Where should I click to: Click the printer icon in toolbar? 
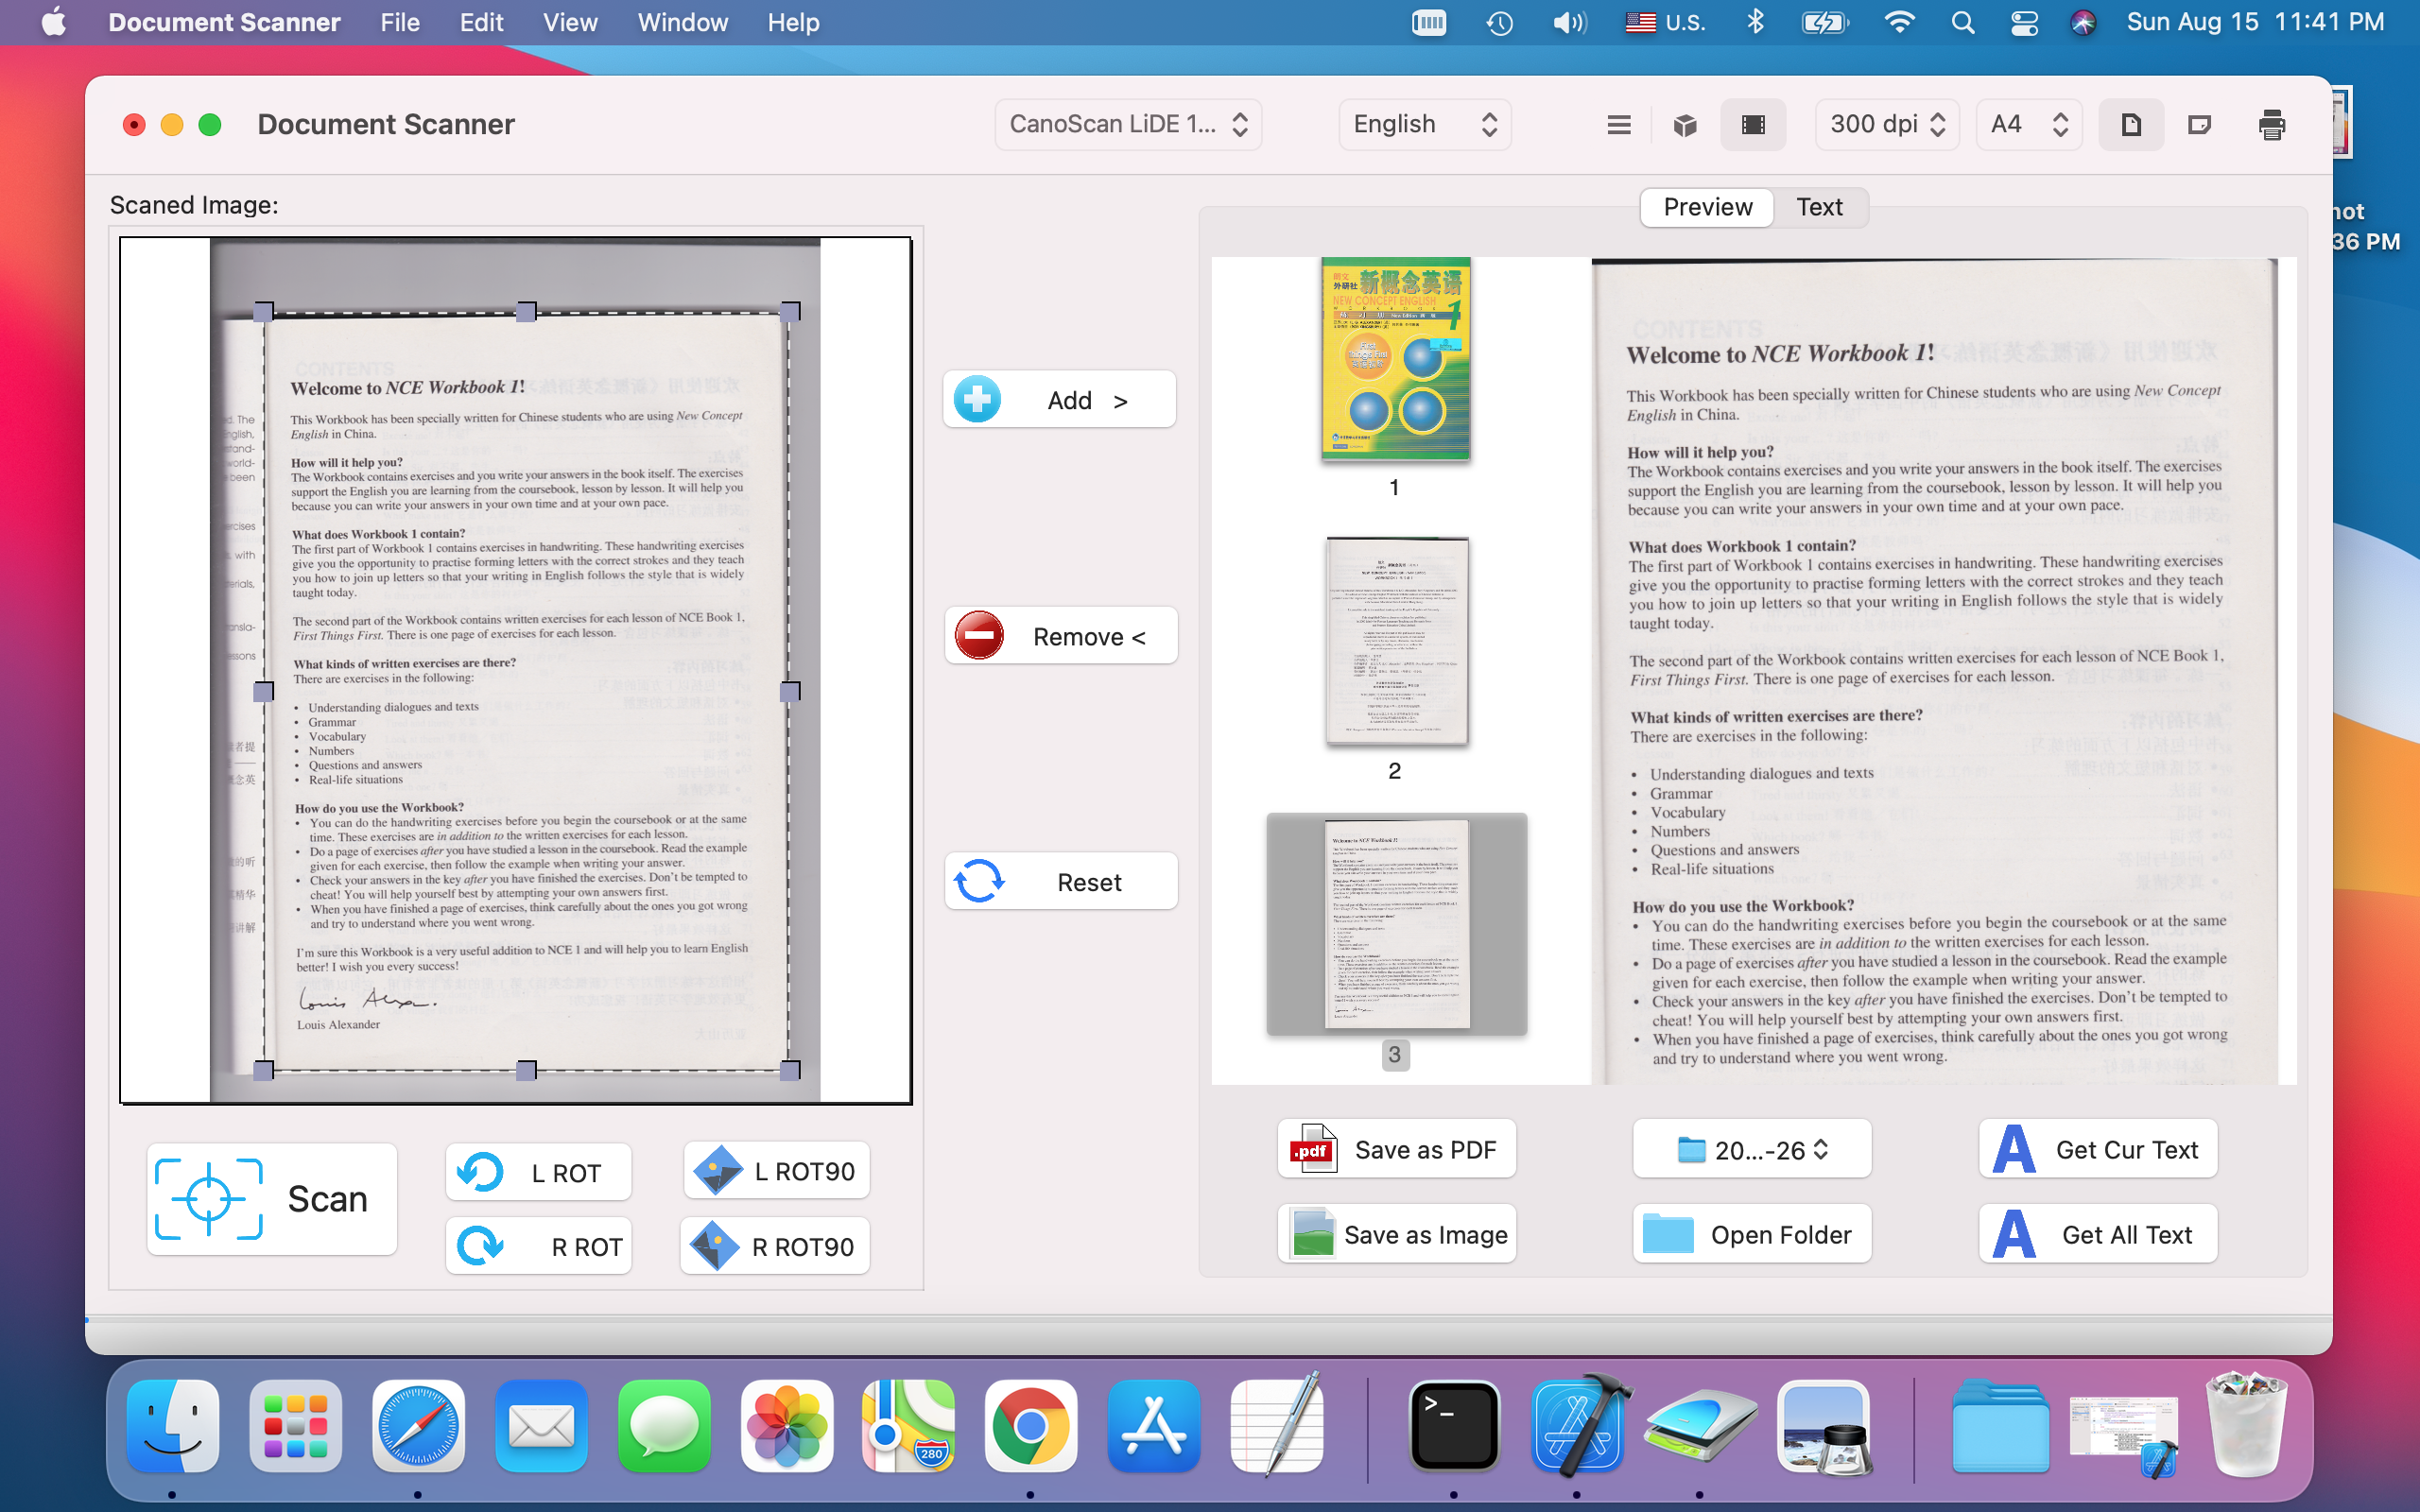click(2271, 124)
